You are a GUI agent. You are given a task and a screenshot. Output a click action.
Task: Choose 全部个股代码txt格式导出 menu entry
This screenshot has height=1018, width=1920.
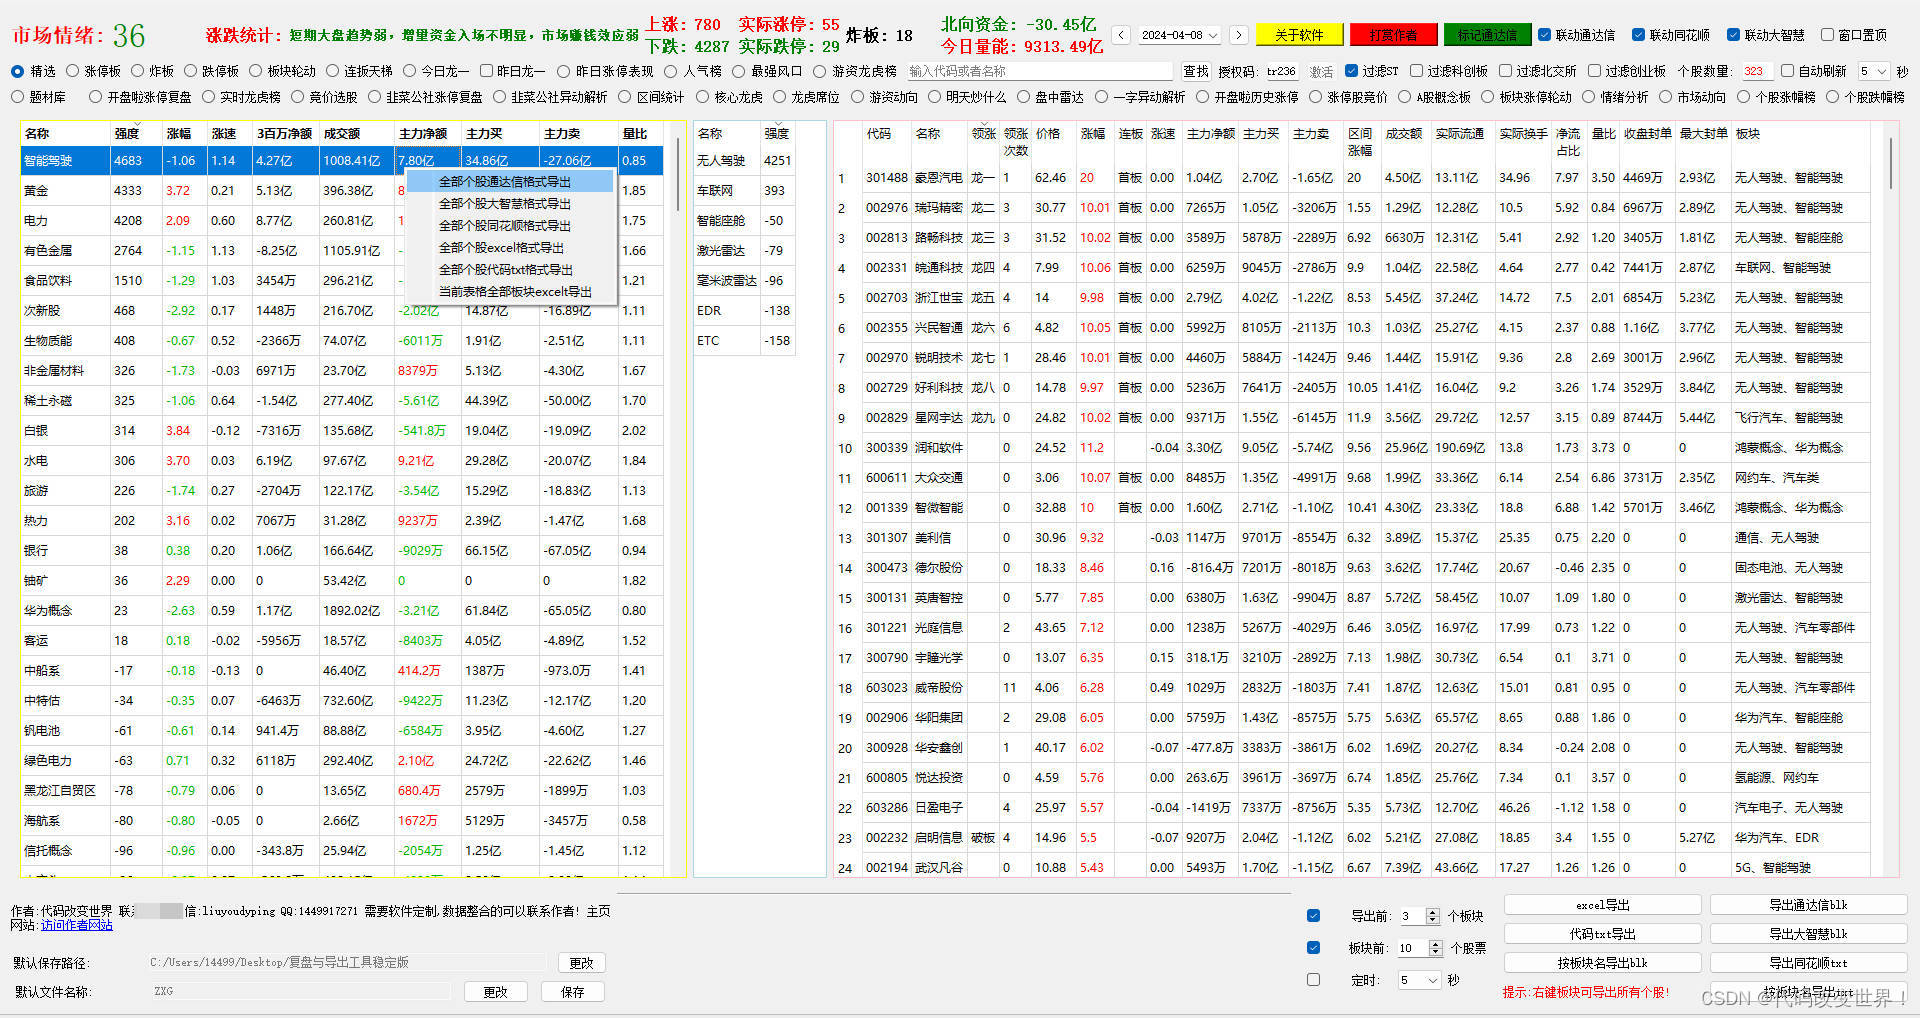tap(509, 269)
